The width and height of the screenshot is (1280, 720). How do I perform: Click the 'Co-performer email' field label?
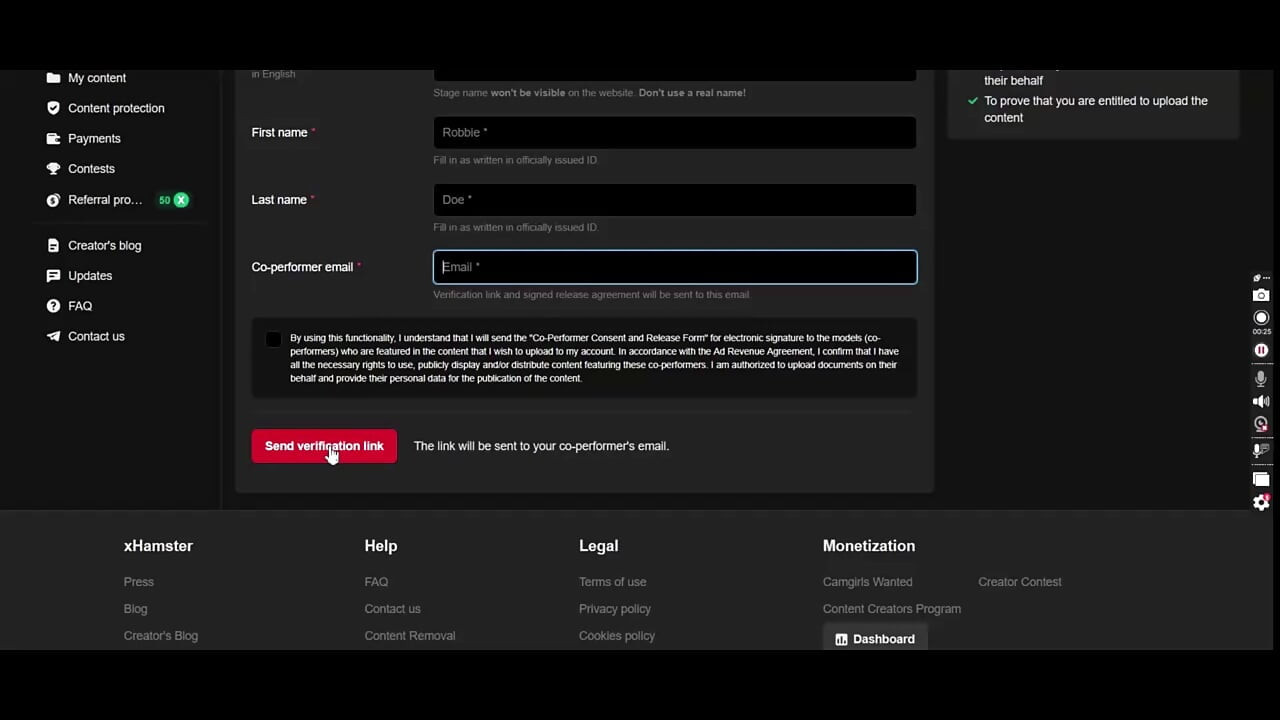[x=302, y=267]
